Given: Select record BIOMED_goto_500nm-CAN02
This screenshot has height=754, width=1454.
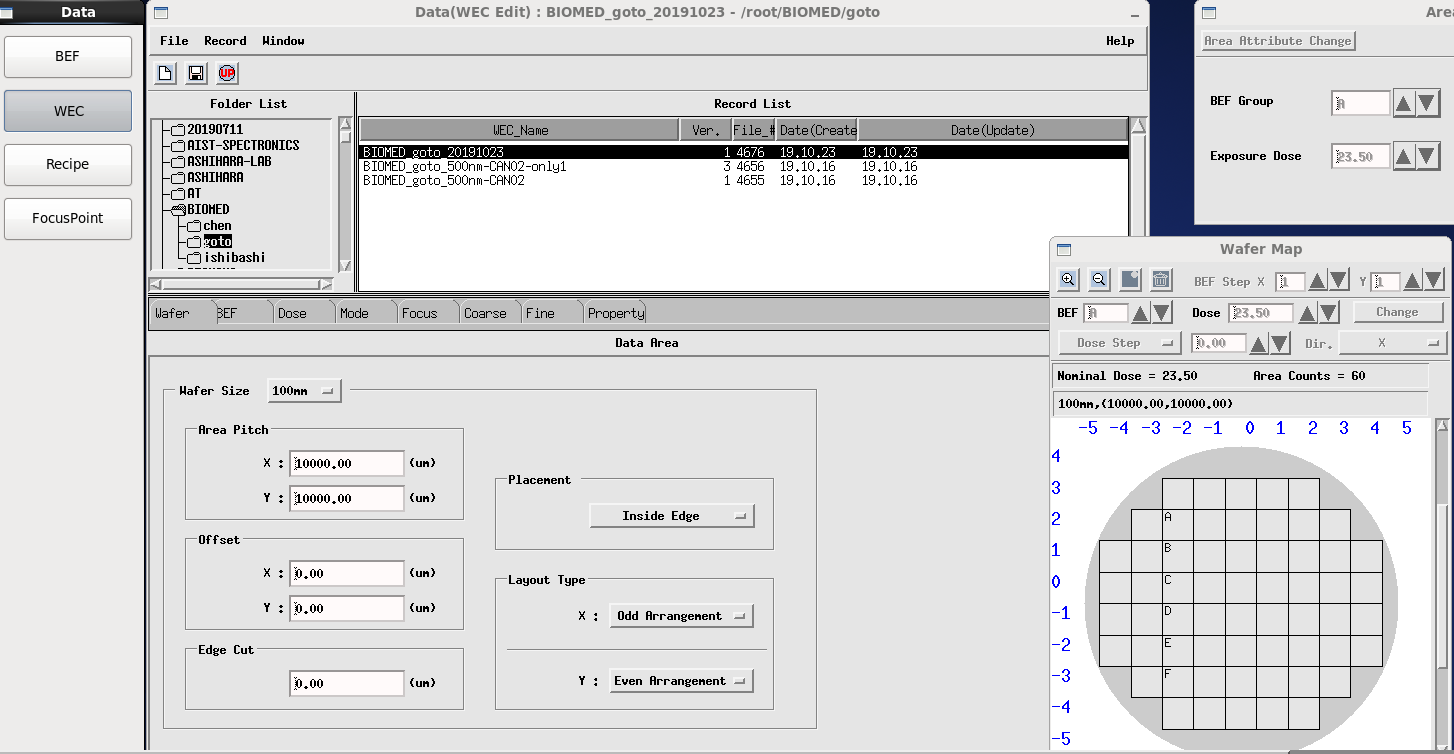Looking at the screenshot, I should tap(744, 181).
